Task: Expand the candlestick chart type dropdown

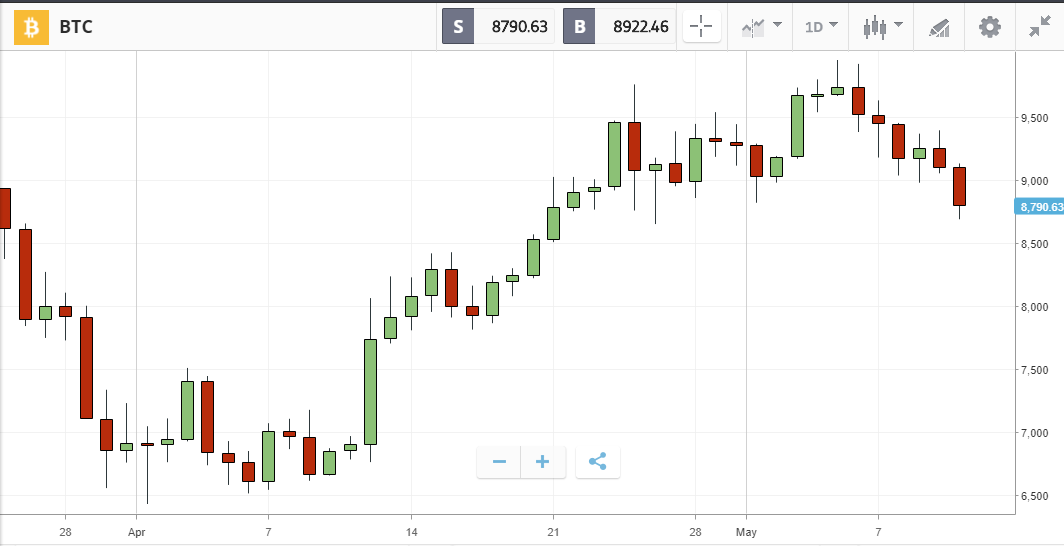Action: tap(883, 27)
